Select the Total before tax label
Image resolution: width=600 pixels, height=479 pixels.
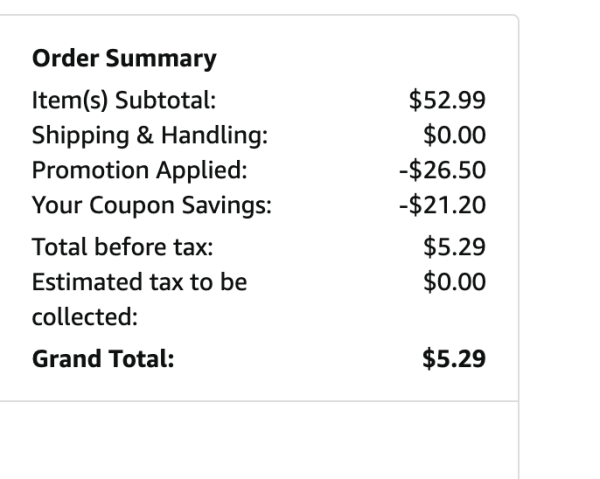pos(122,247)
